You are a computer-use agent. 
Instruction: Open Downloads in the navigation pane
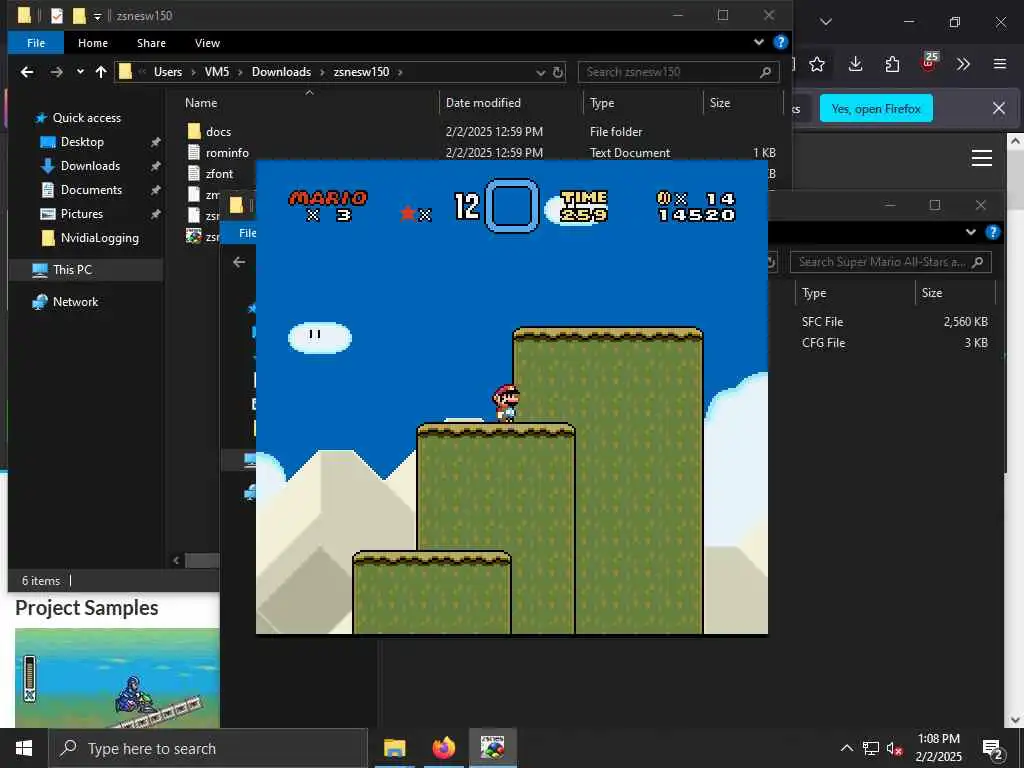(x=90, y=166)
